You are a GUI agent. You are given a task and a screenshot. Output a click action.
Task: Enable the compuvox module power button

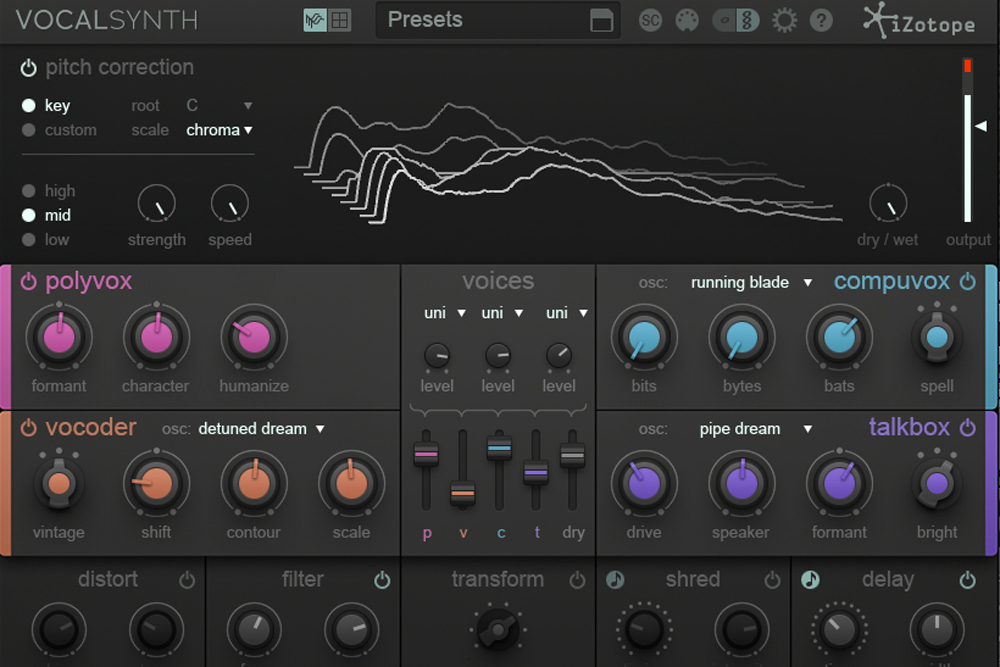[x=967, y=282]
